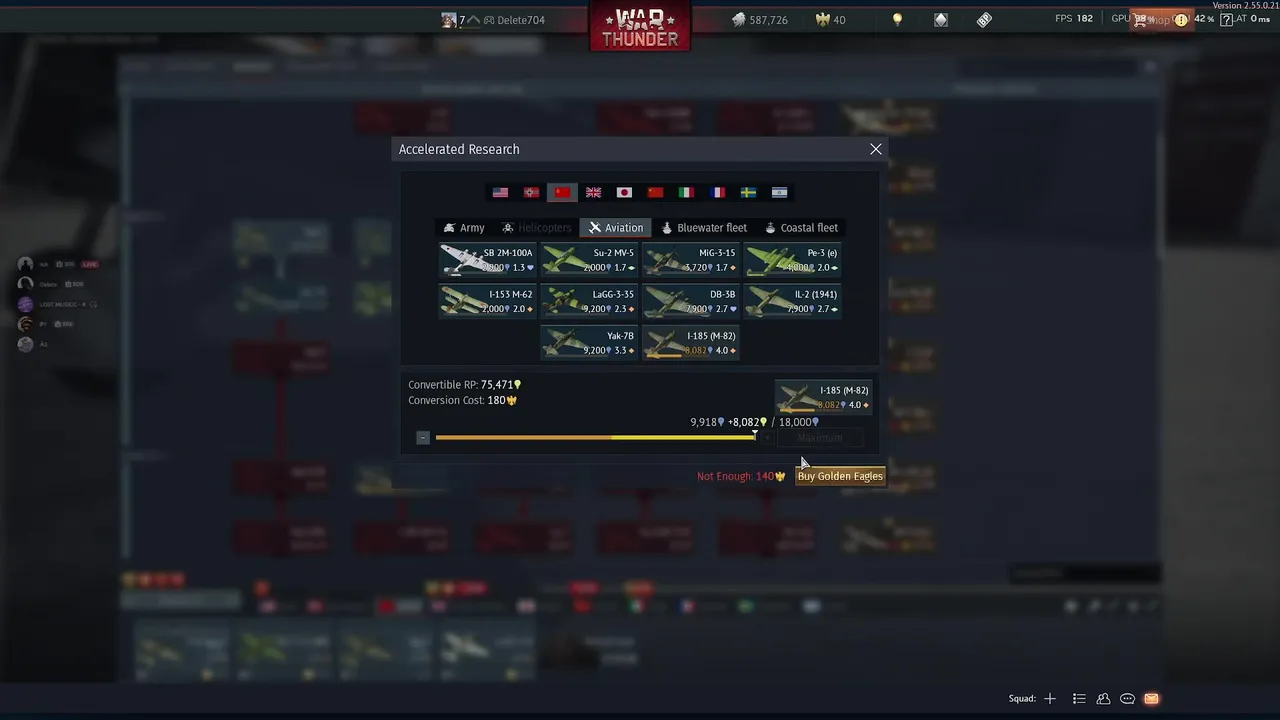This screenshot has height=720, width=1280.
Task: Adjust the research points conversion slider
Action: tap(595, 437)
